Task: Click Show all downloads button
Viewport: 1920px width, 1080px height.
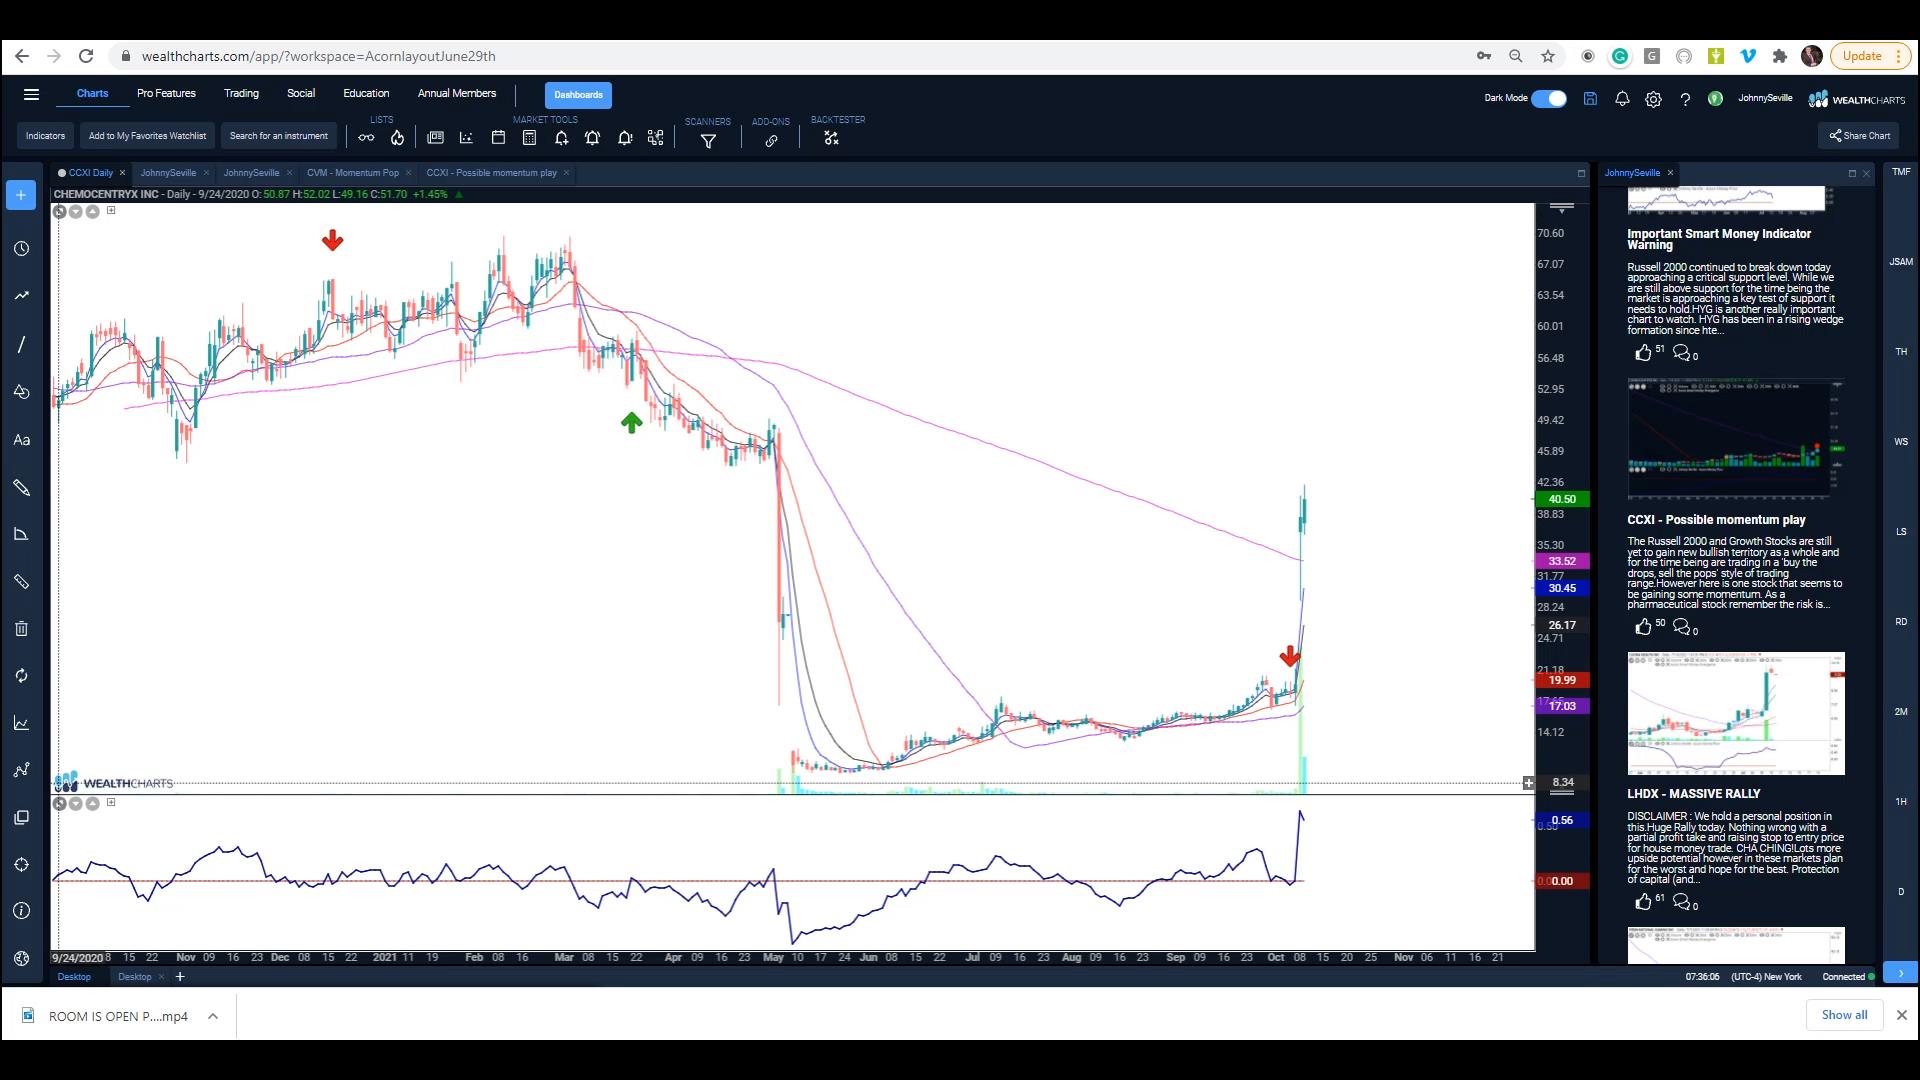Action: [1844, 1015]
